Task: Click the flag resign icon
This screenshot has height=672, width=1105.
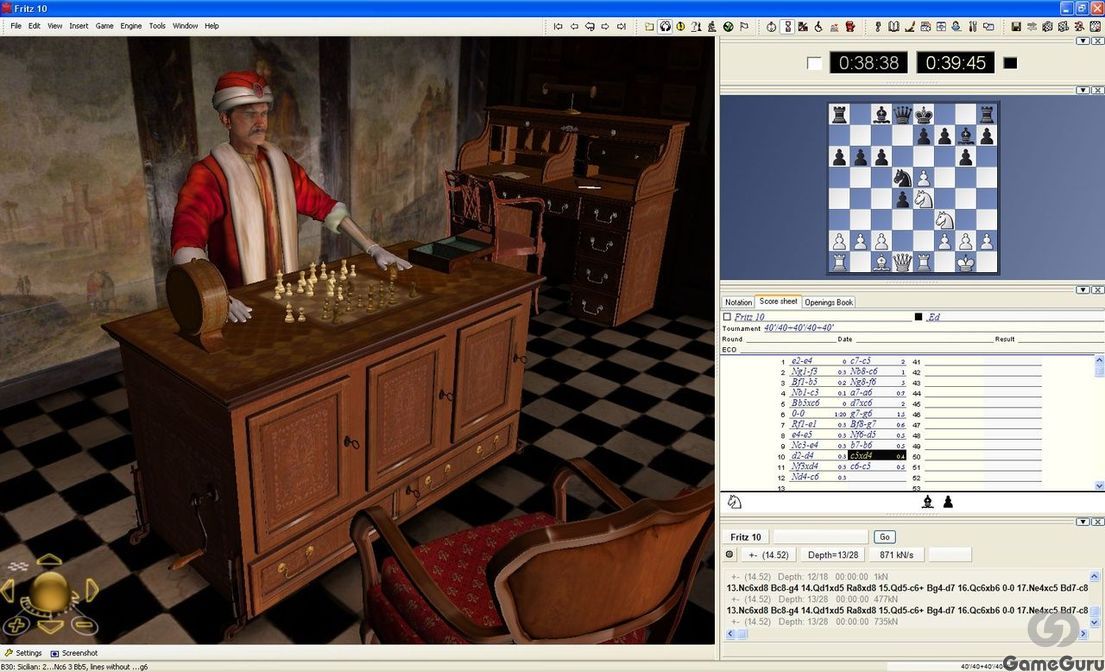Action: coord(744,27)
